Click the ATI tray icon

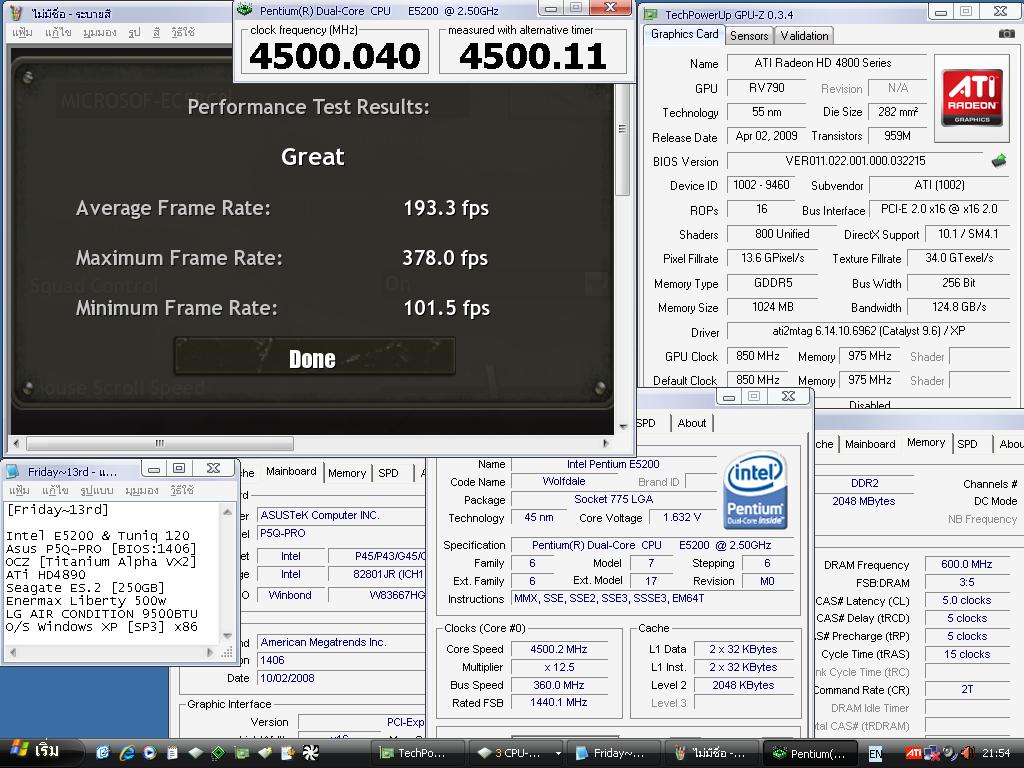[x=913, y=753]
